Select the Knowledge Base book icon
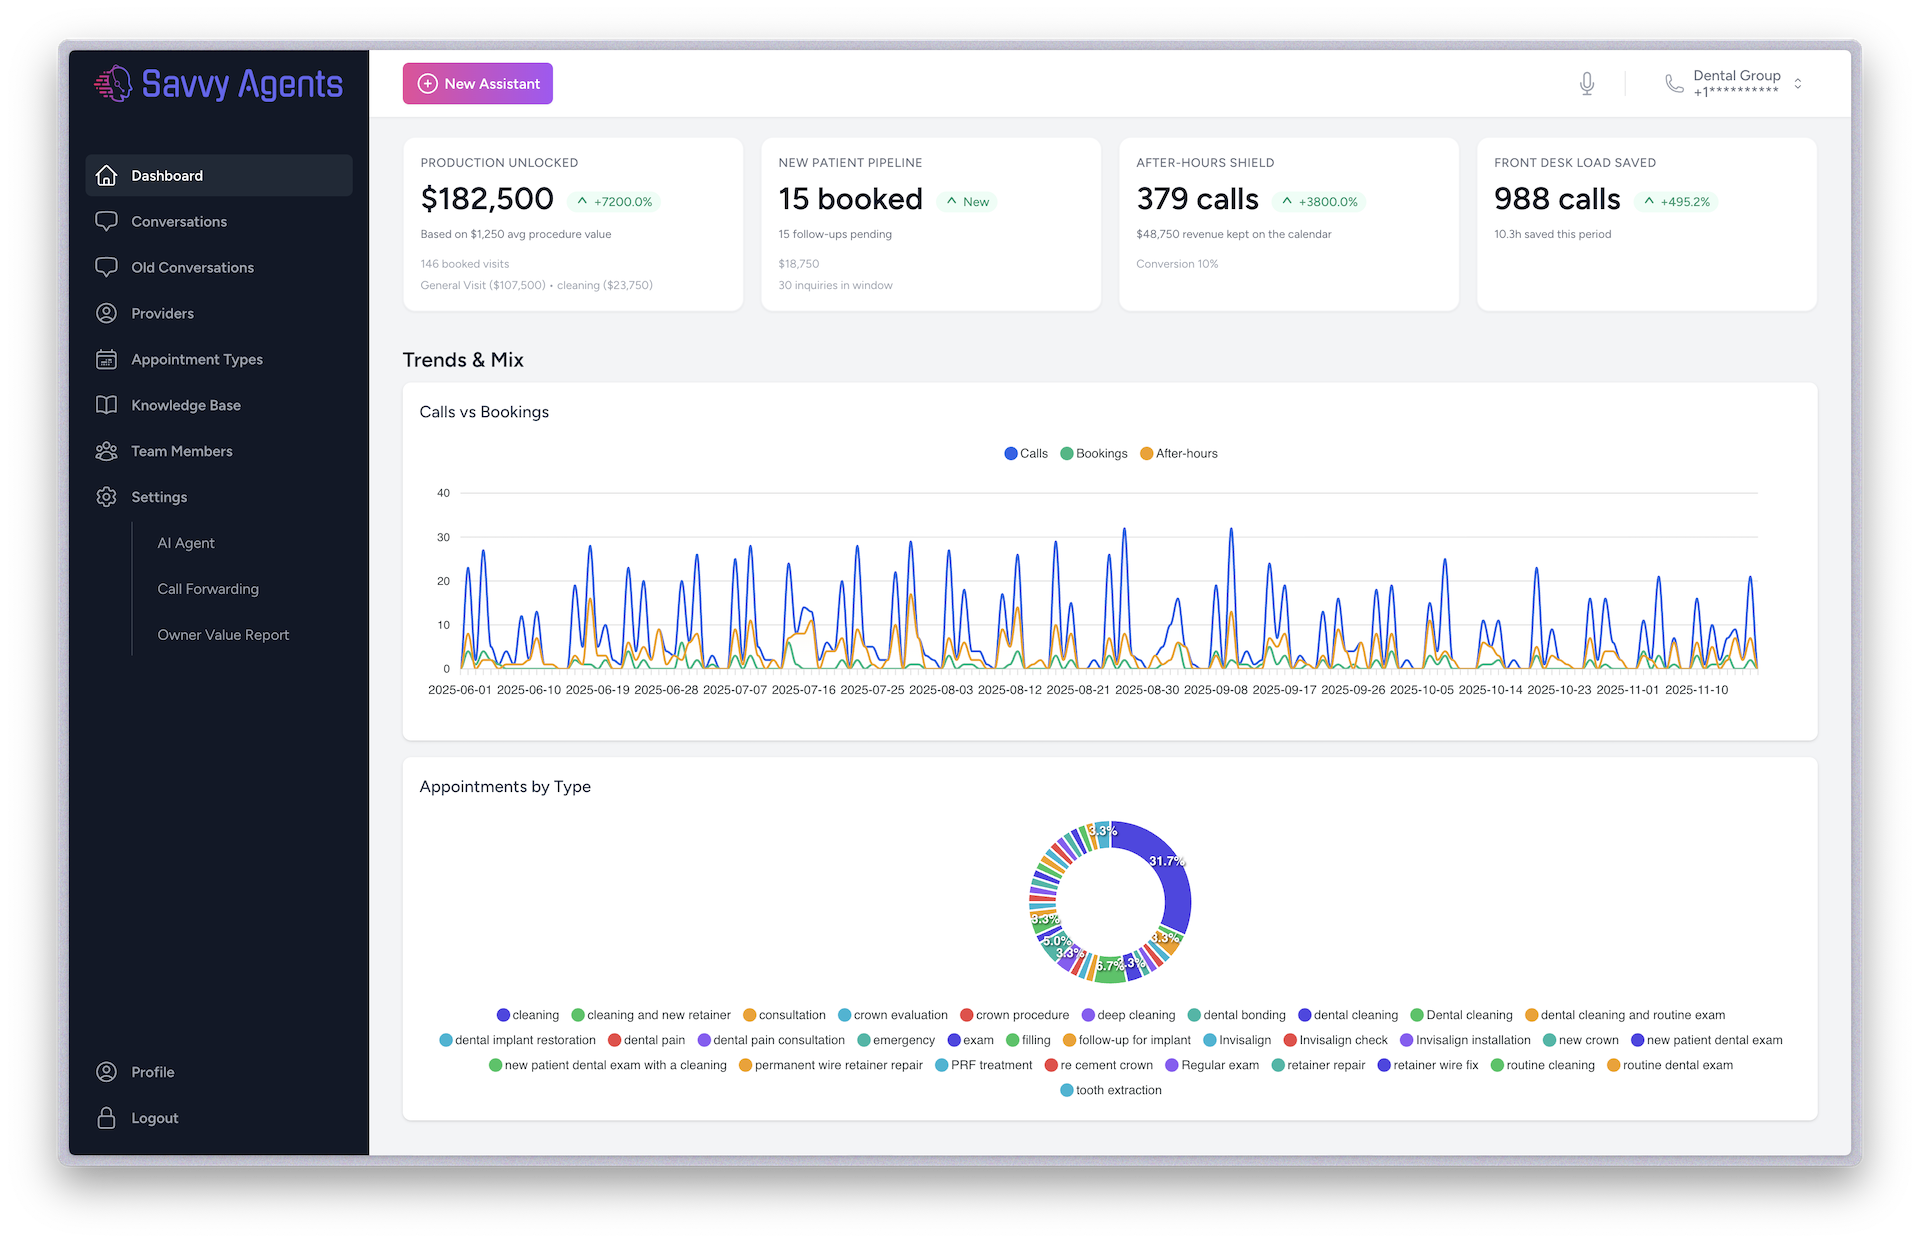The image size is (1920, 1243). [107, 405]
